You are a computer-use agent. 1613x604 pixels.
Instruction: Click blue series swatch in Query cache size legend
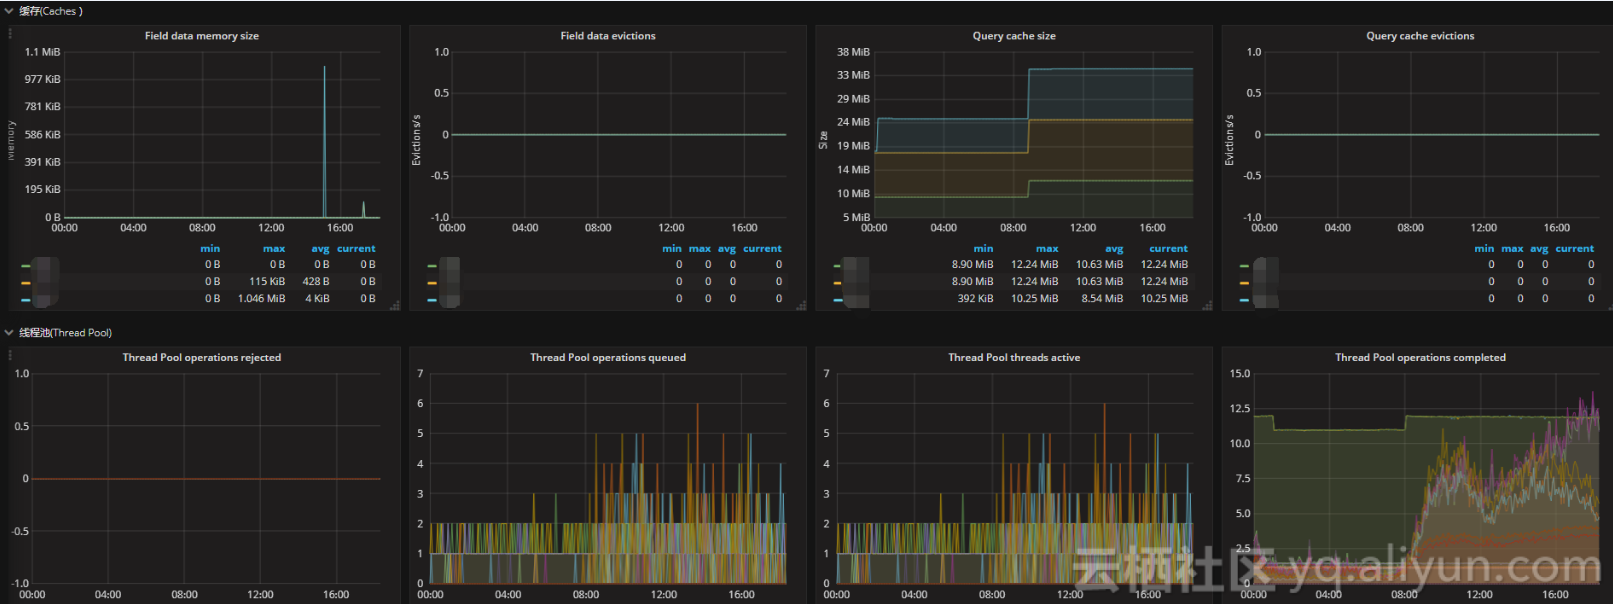838,300
